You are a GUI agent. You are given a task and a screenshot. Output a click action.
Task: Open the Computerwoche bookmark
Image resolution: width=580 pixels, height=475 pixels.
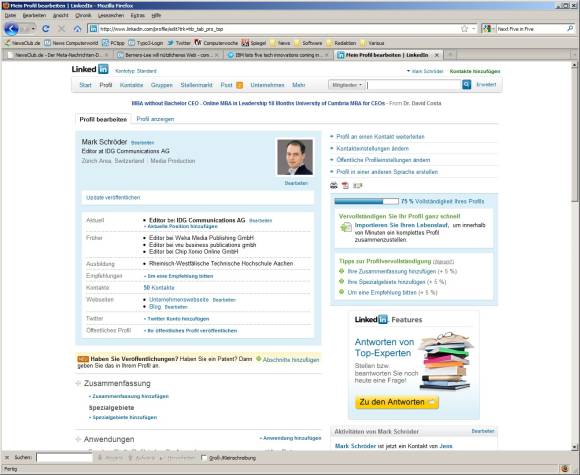coord(216,43)
